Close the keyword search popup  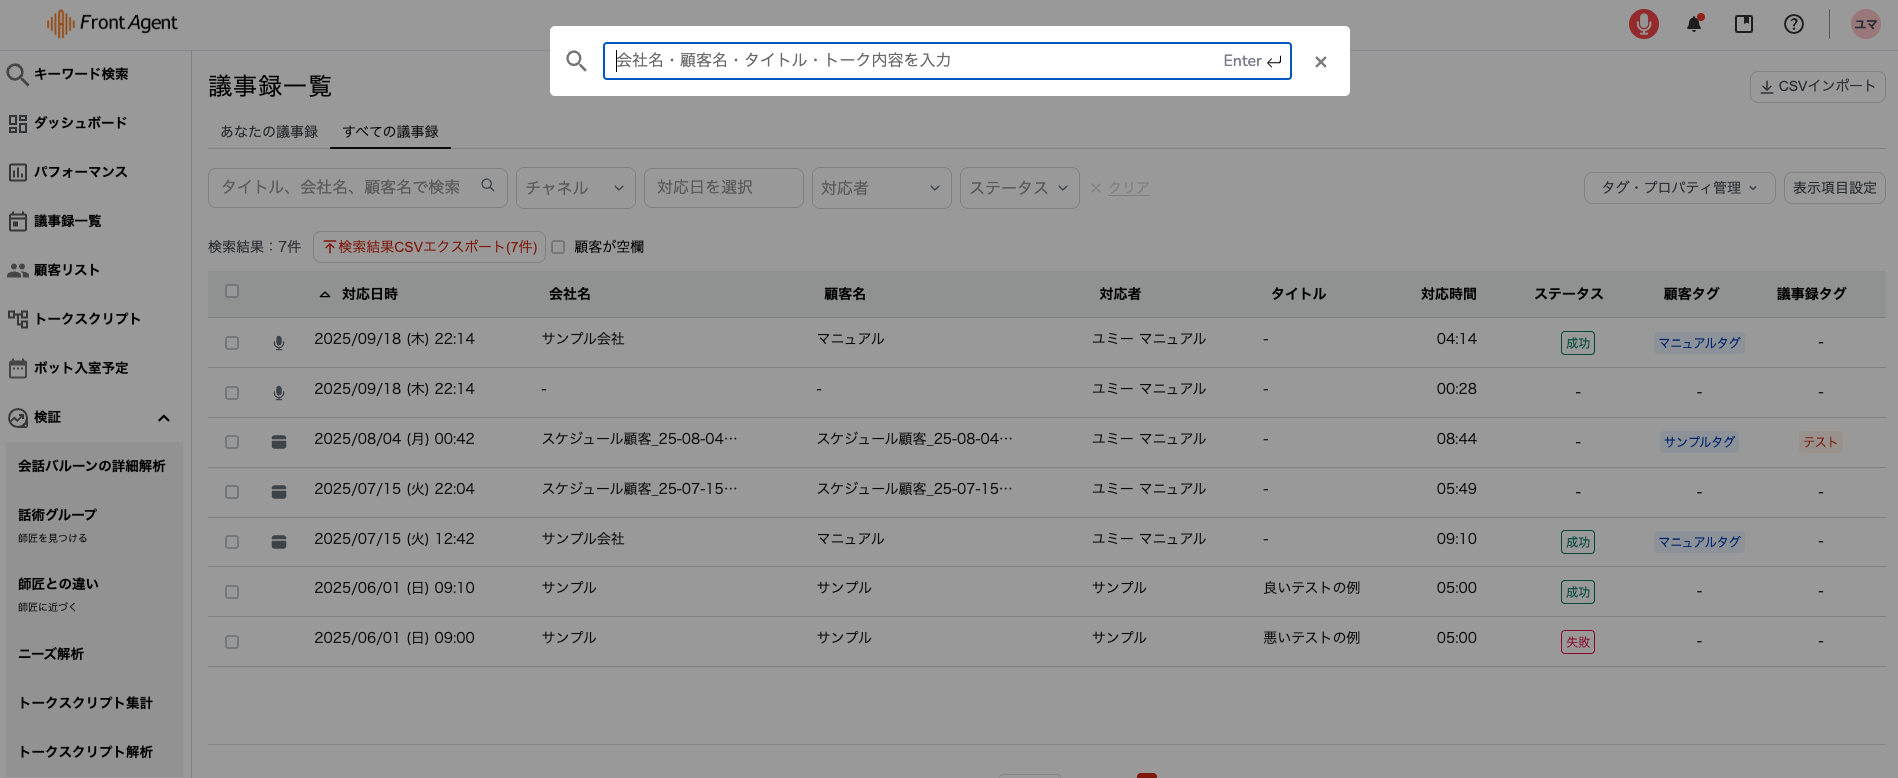pos(1320,62)
